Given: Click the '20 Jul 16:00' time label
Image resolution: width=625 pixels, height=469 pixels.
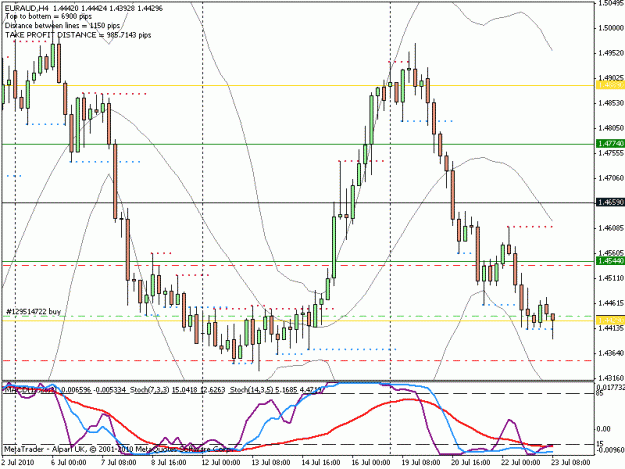Looking at the screenshot, I should [471, 463].
